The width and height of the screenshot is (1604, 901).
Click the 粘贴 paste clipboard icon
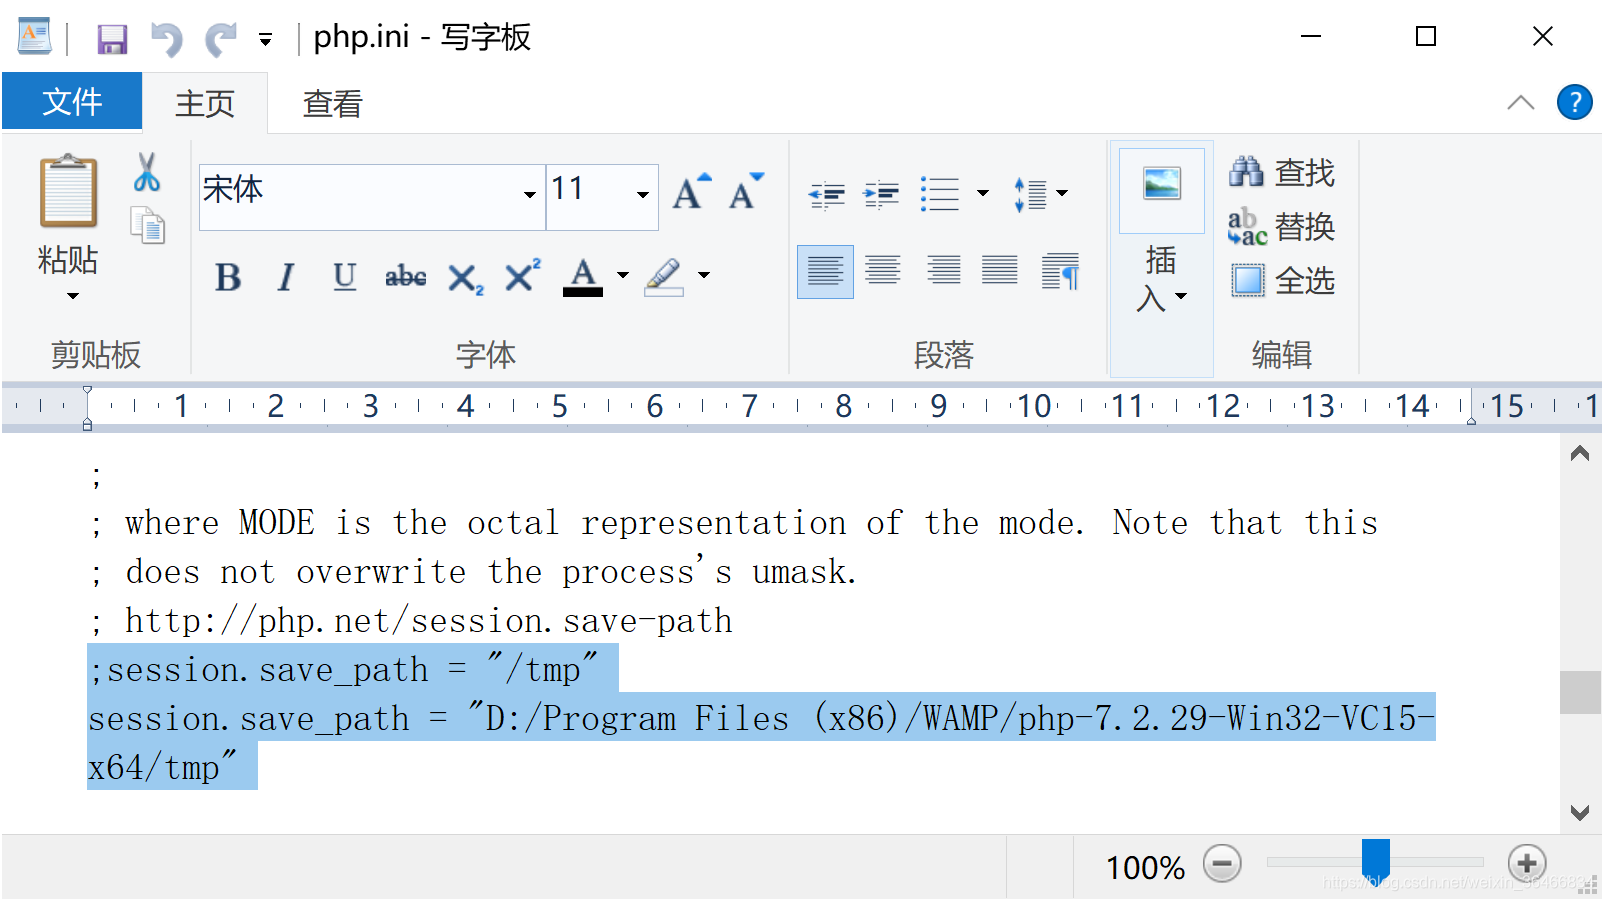click(x=68, y=191)
